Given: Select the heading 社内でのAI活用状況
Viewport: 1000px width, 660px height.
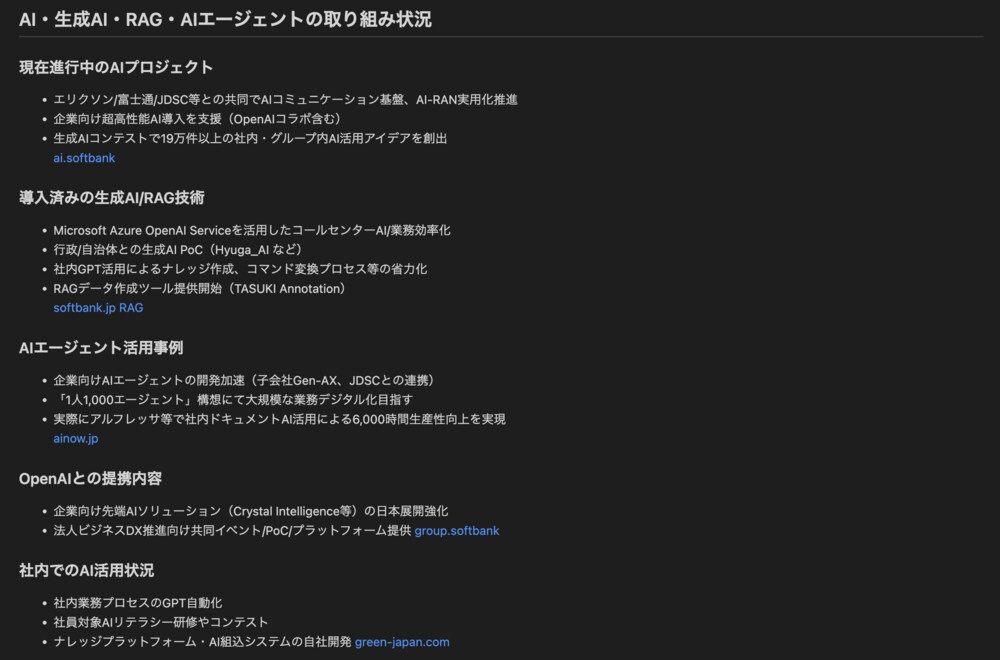Looking at the screenshot, I should point(87,571).
